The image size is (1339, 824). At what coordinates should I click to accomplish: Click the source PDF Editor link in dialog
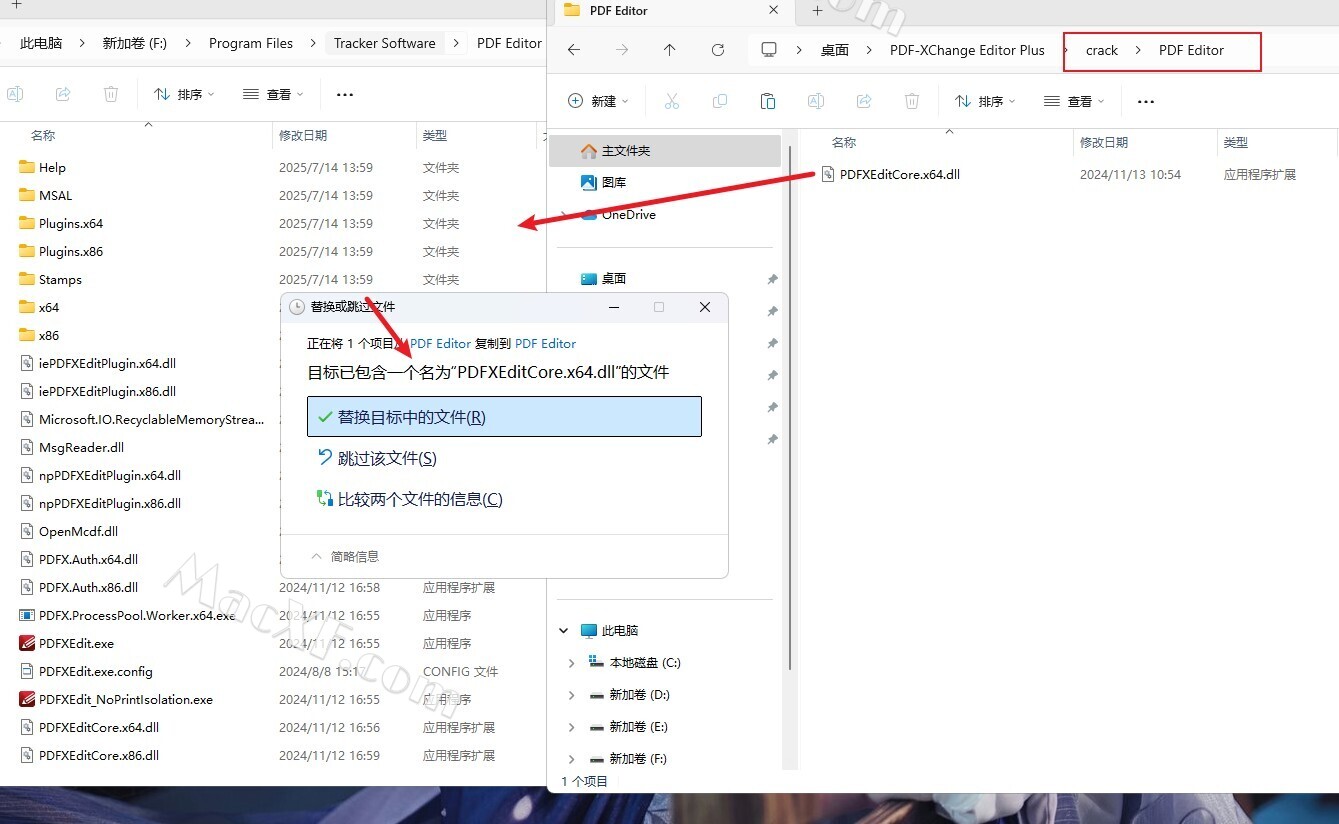click(x=440, y=343)
